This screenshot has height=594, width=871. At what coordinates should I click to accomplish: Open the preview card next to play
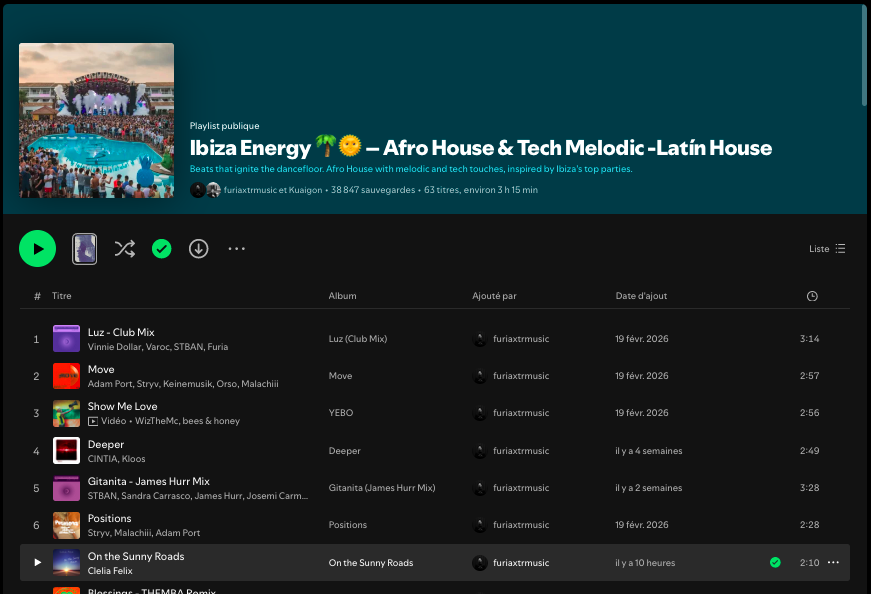click(84, 248)
